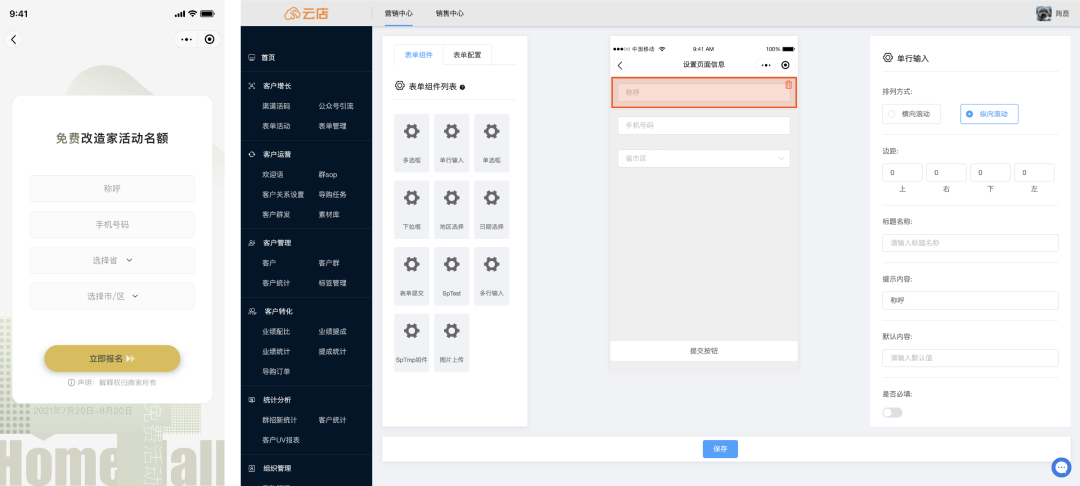Add the 单行输入 component
The width and height of the screenshot is (1080, 486).
point(451,142)
